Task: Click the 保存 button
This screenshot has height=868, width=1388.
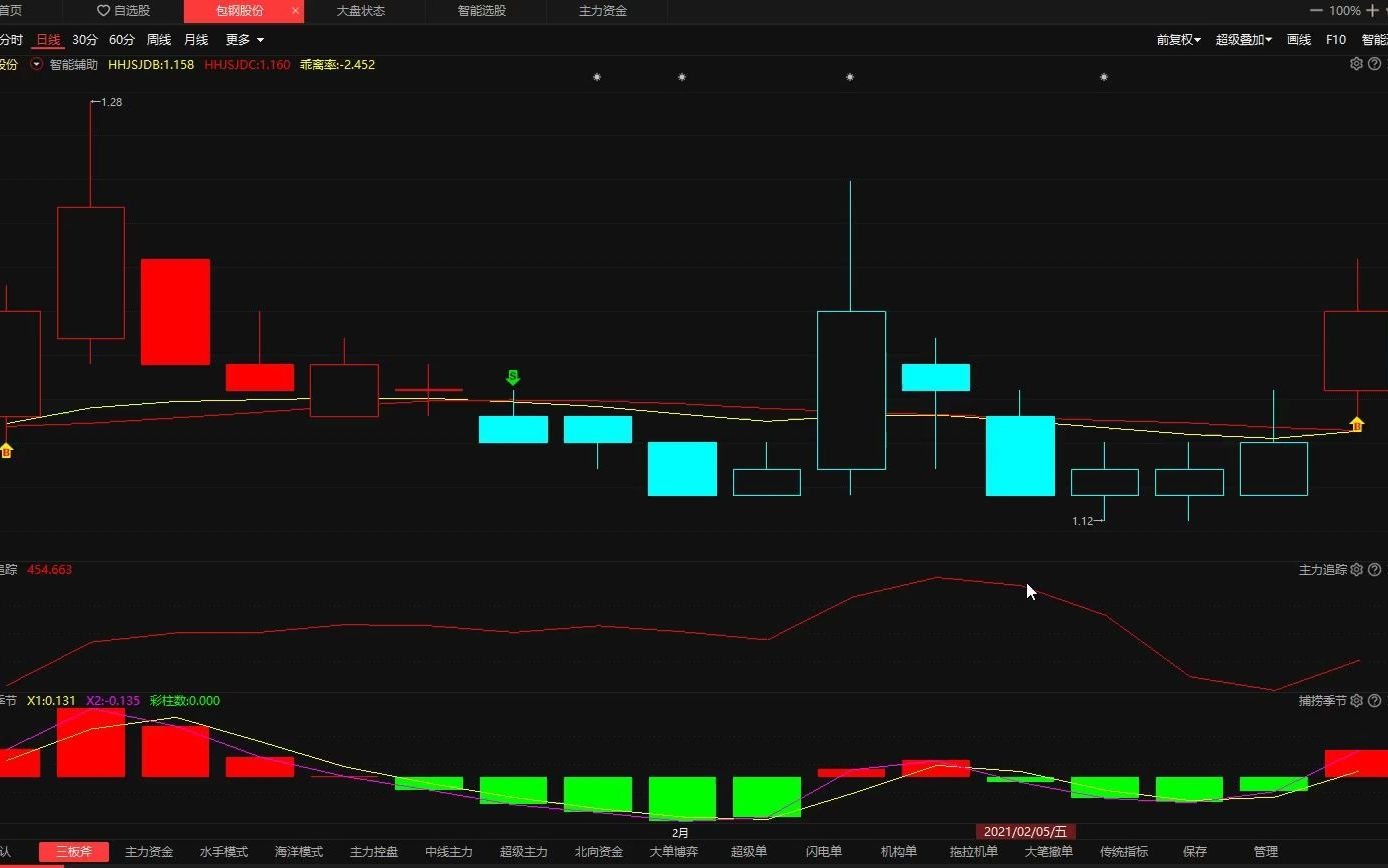Action: pyautogui.click(x=1195, y=852)
